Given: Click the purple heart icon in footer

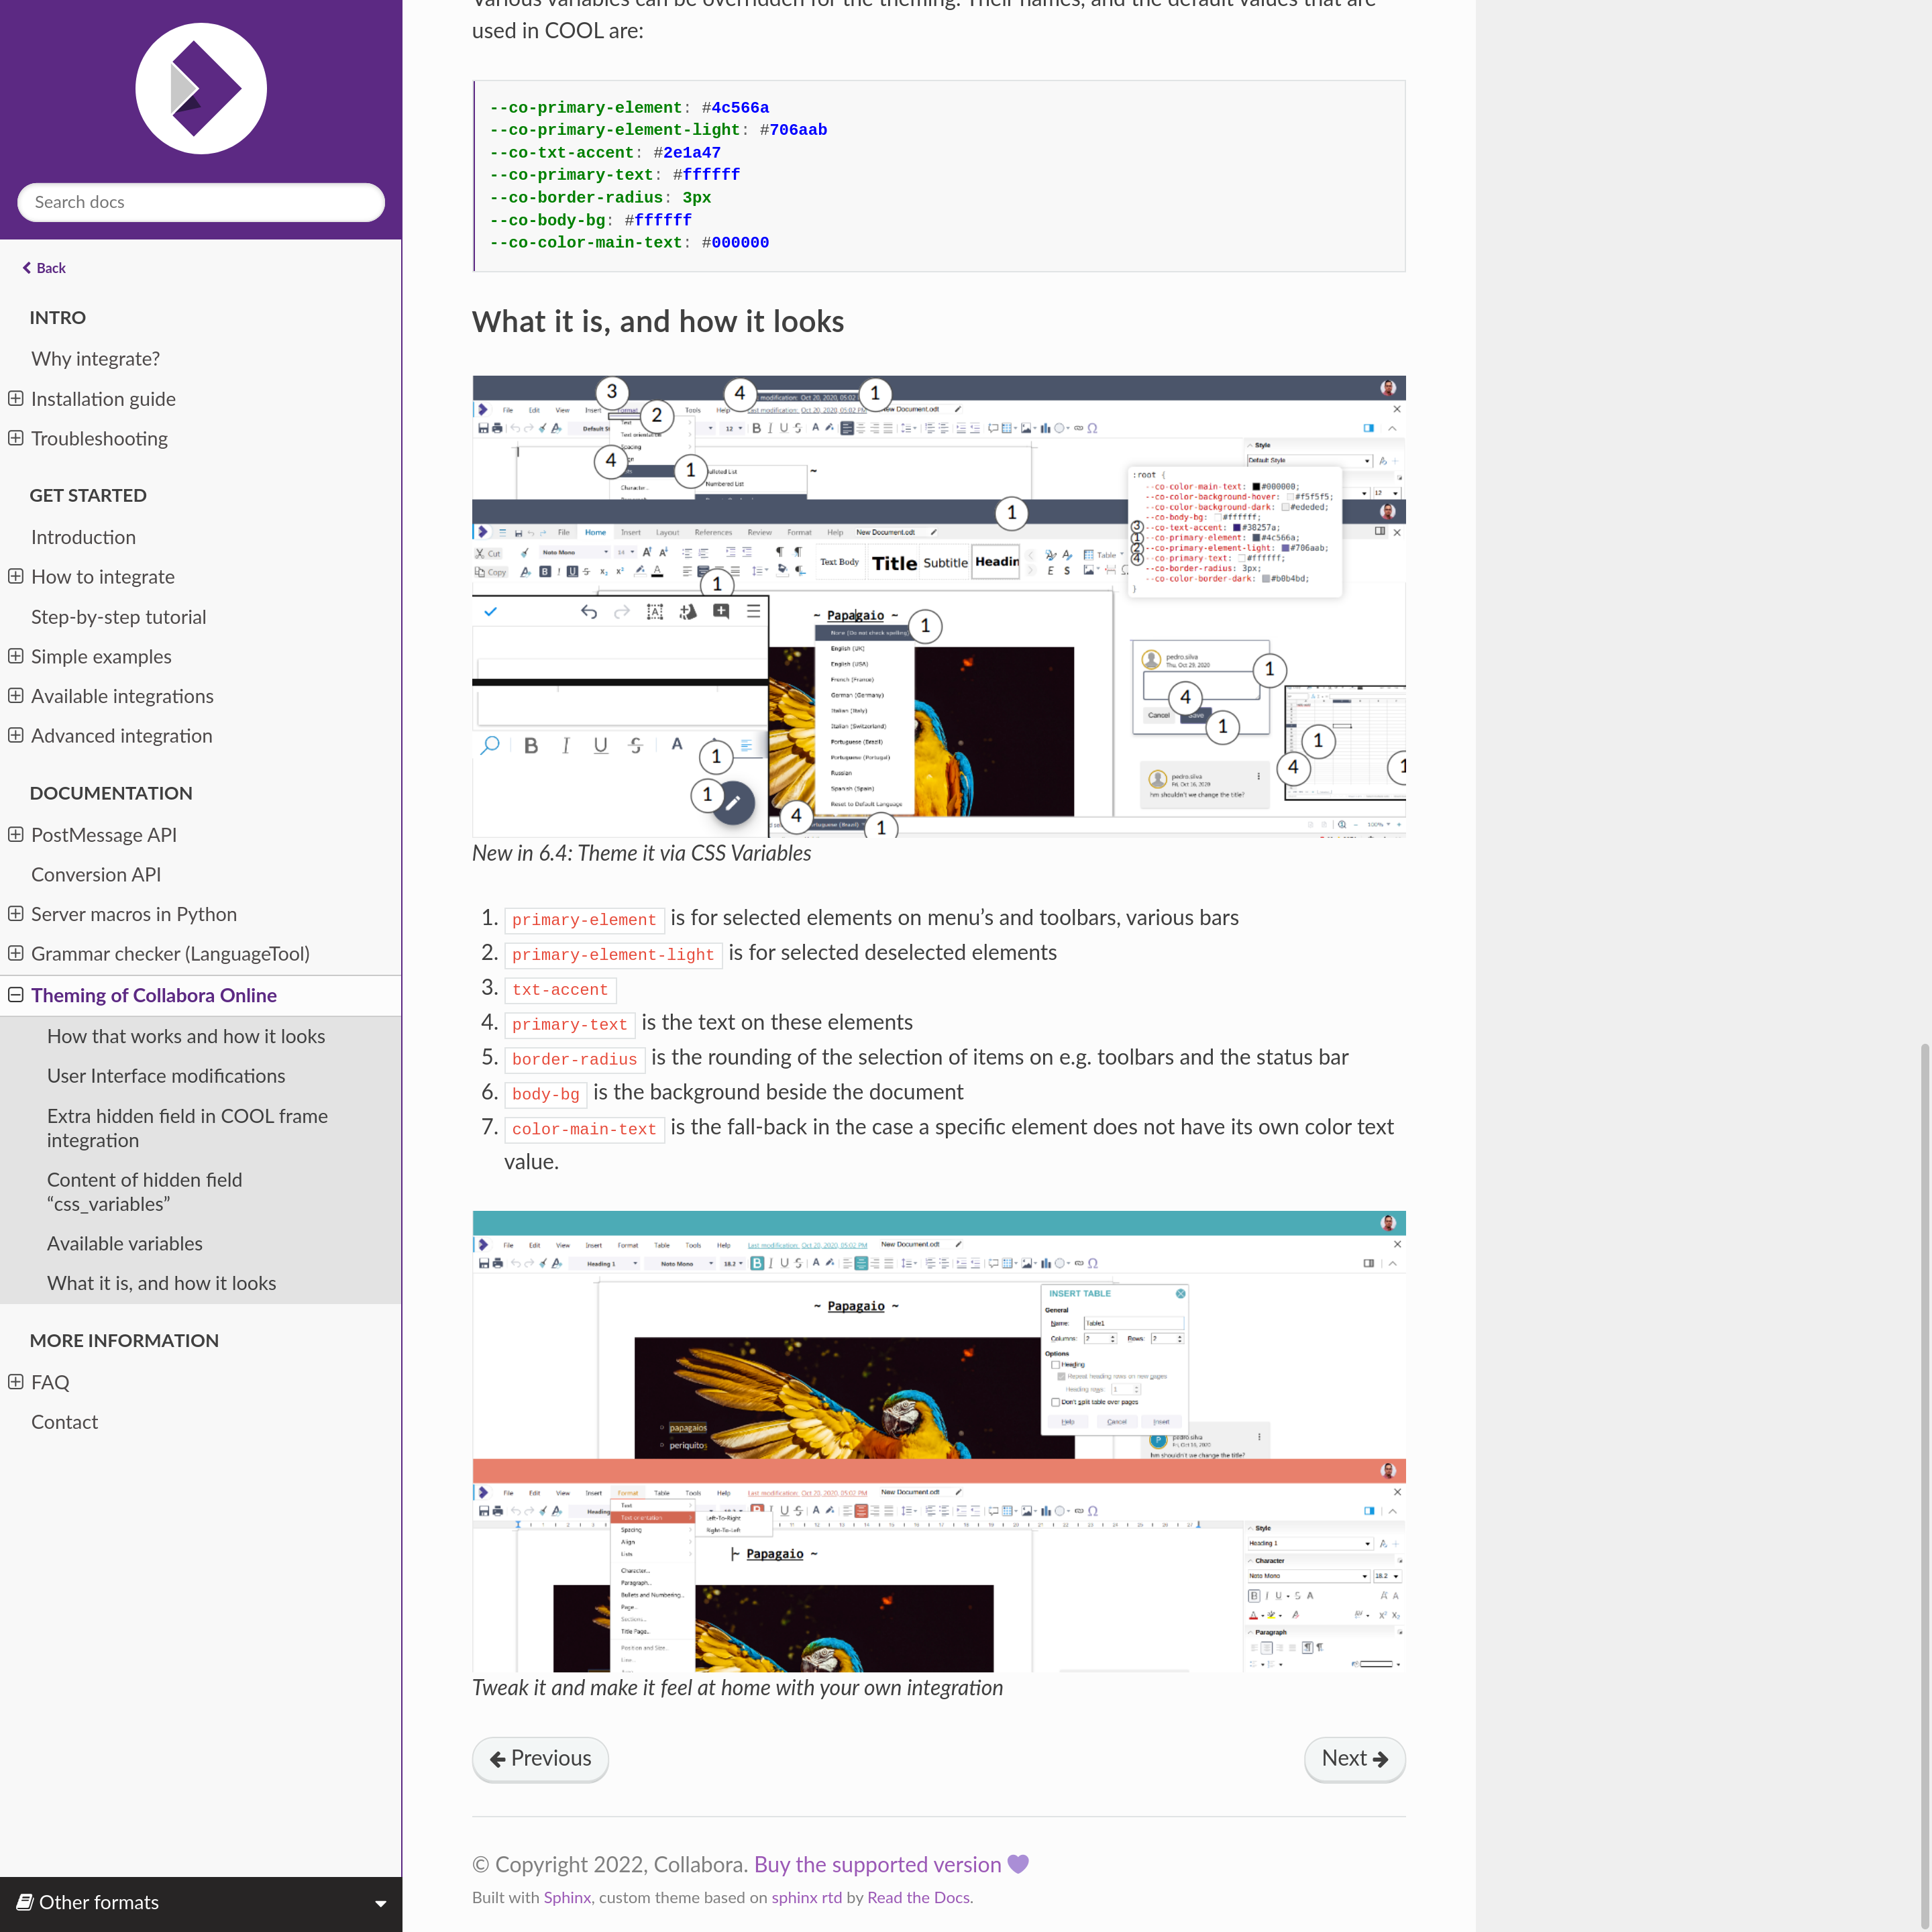Looking at the screenshot, I should click(x=1018, y=1864).
